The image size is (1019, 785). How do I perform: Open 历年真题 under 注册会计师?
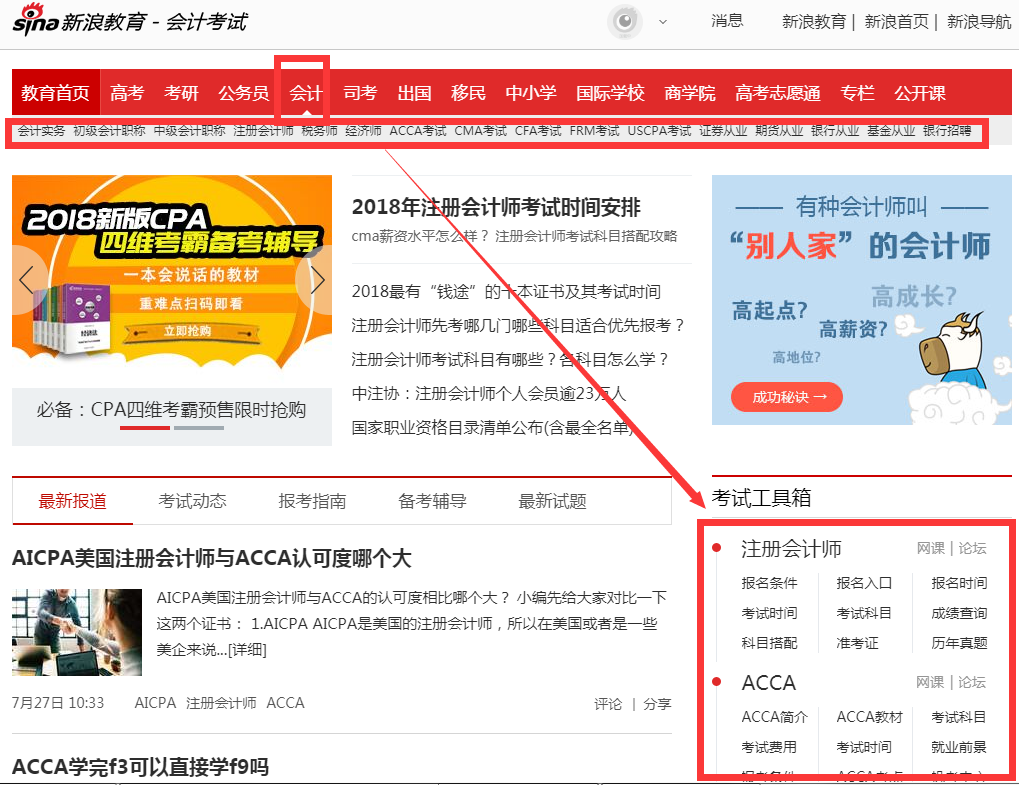tap(959, 643)
